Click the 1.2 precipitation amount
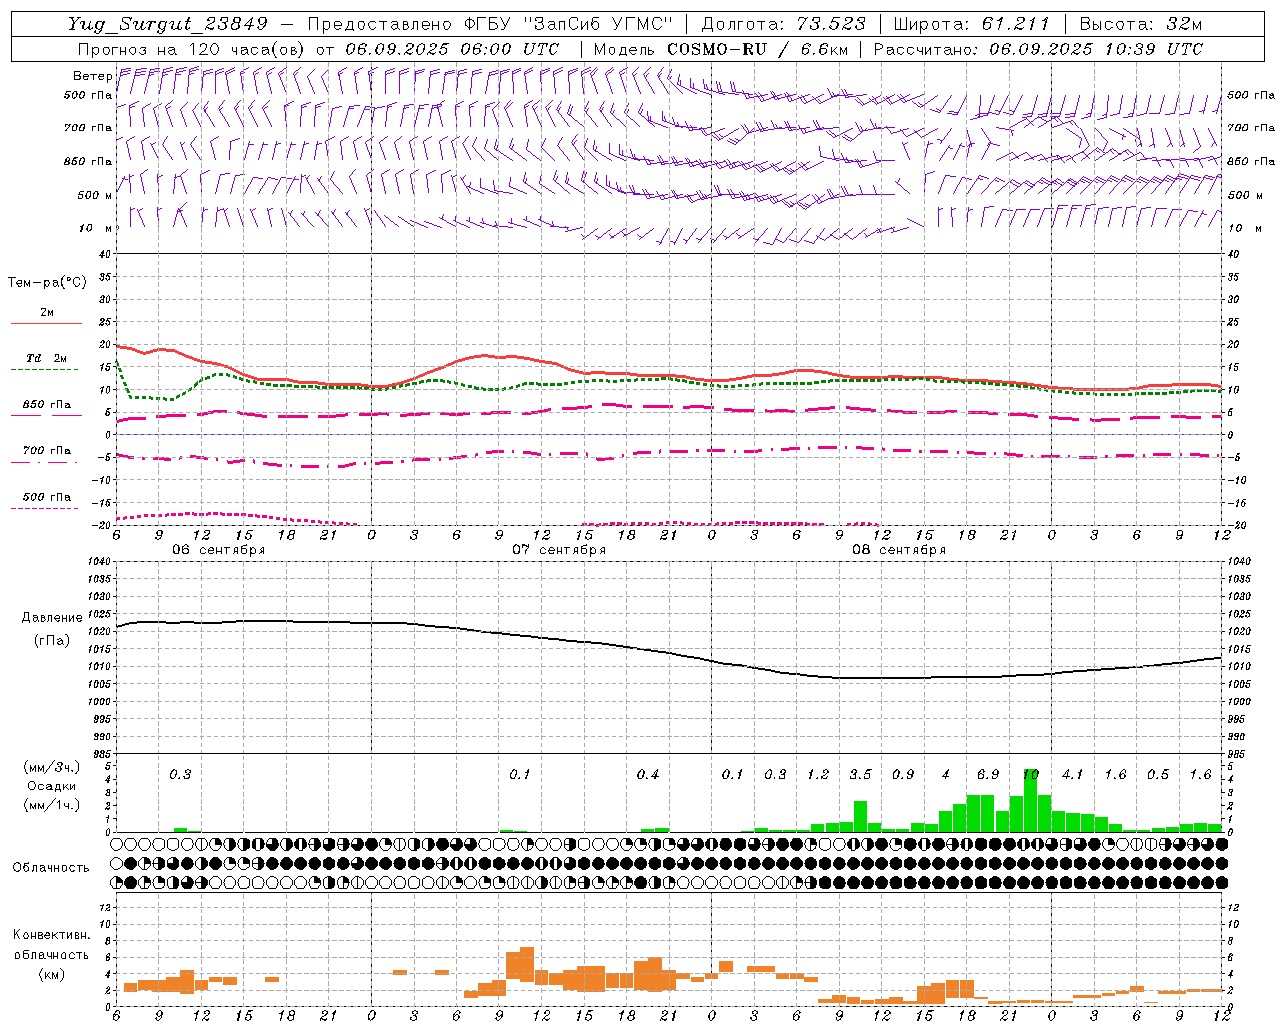 818,774
